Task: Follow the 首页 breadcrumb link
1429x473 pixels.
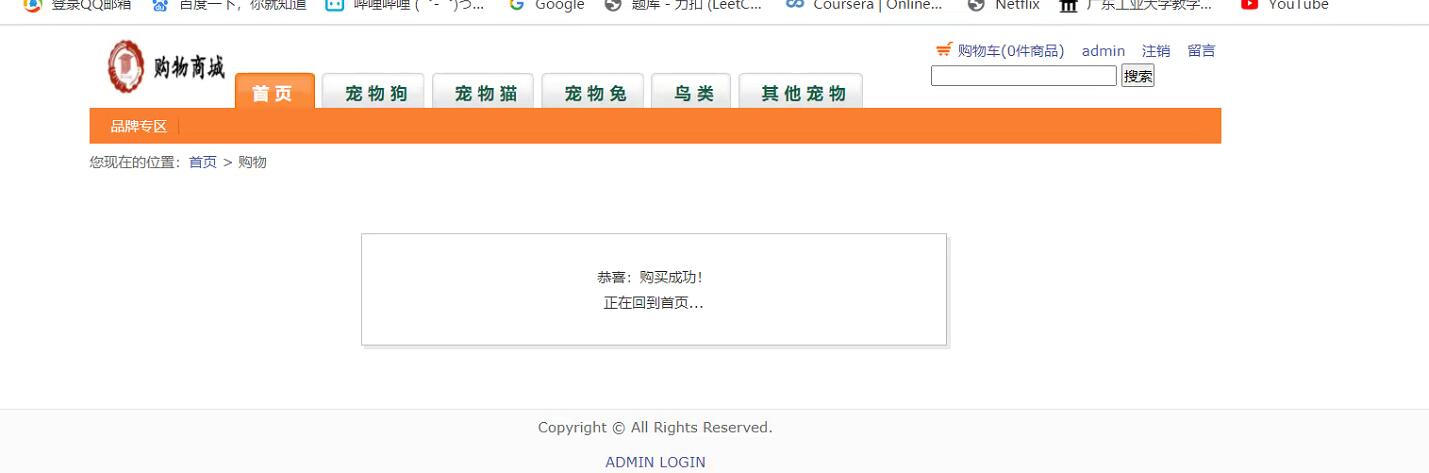Action: click(x=203, y=162)
